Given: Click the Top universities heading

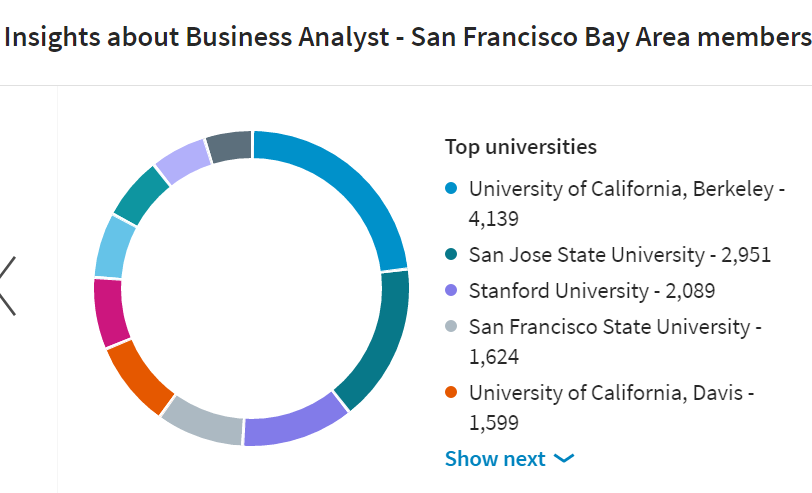Looking at the screenshot, I should coord(520,147).
